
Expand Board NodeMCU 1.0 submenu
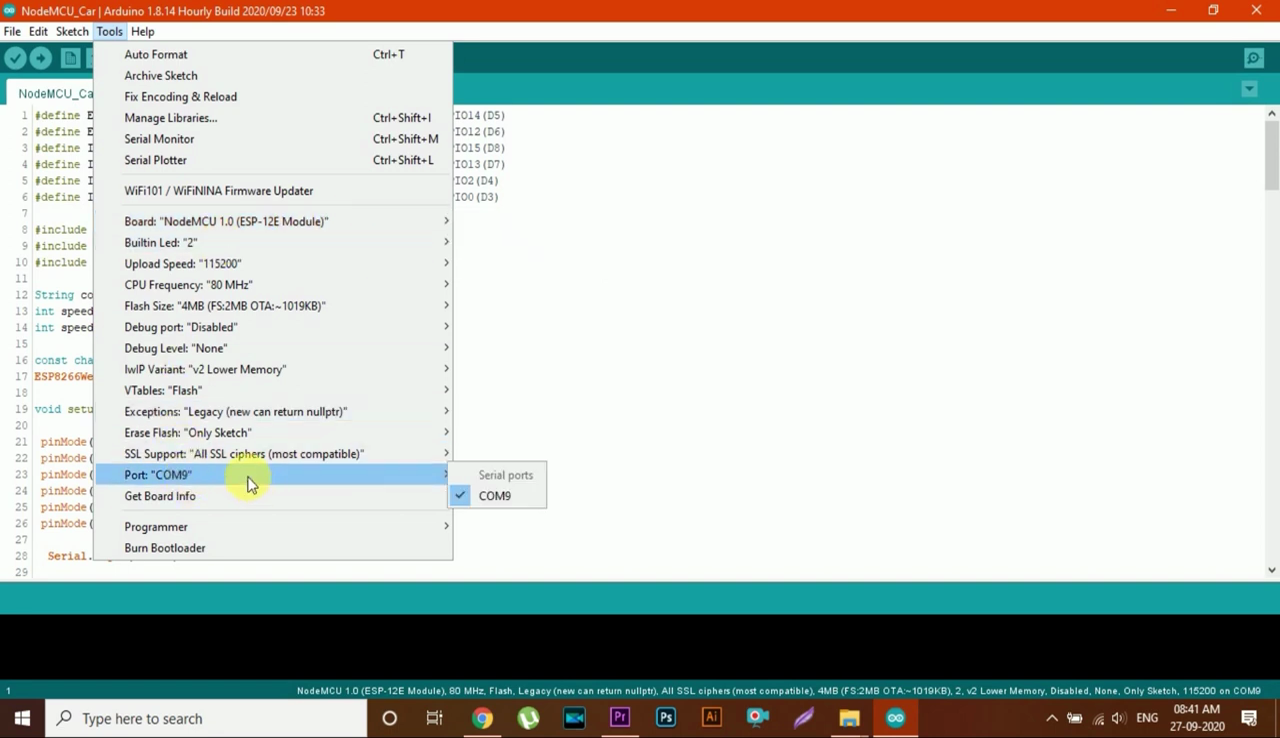pos(273,222)
